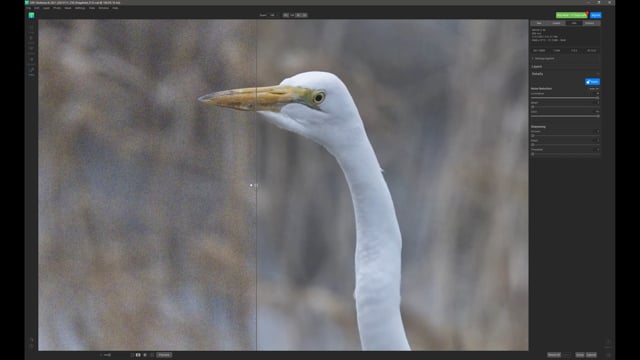This screenshot has height=360, width=640.
Task: Select the fourth tool icon in left toolbar
Action: coord(31,59)
